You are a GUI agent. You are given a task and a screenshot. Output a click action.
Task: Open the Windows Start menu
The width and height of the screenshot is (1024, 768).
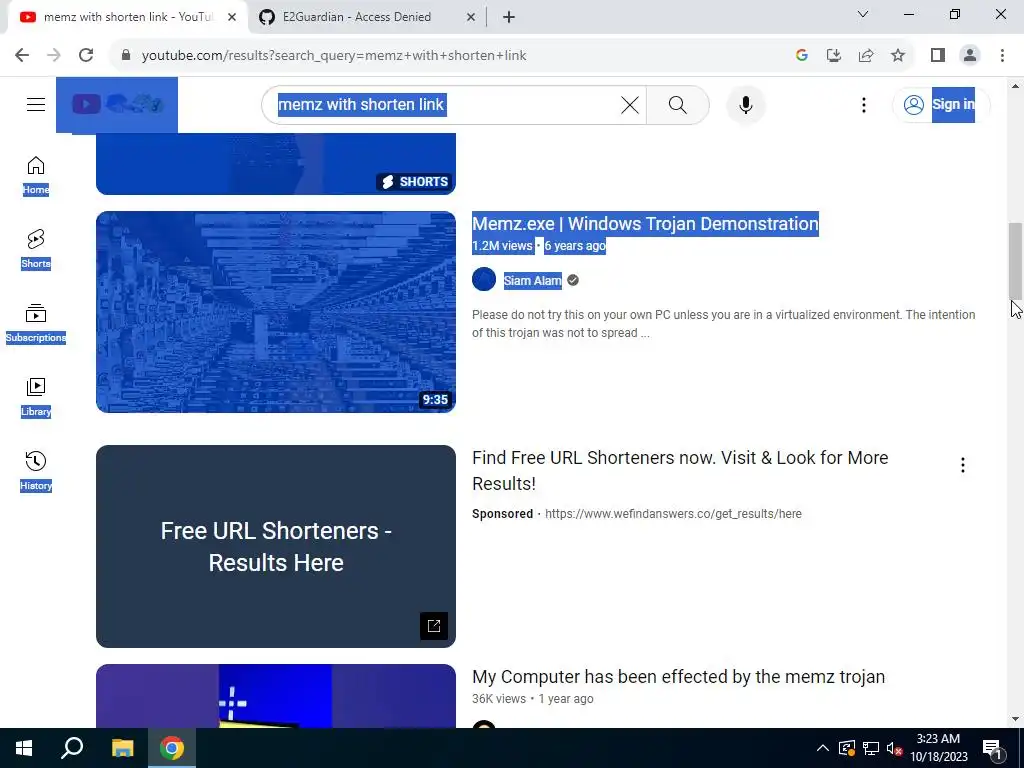[24, 748]
